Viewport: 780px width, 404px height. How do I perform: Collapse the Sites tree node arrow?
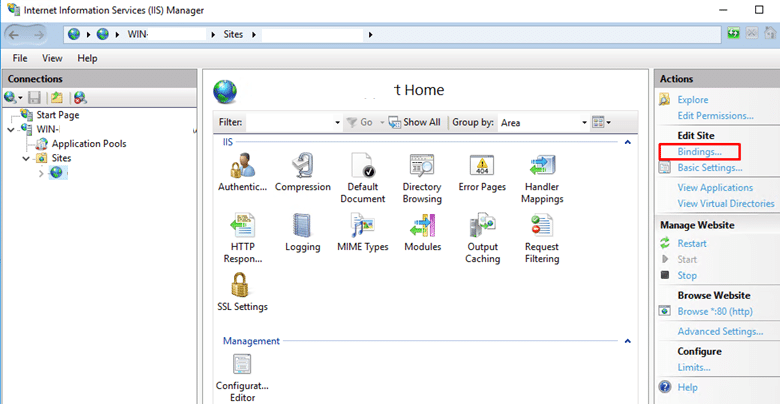point(26,158)
